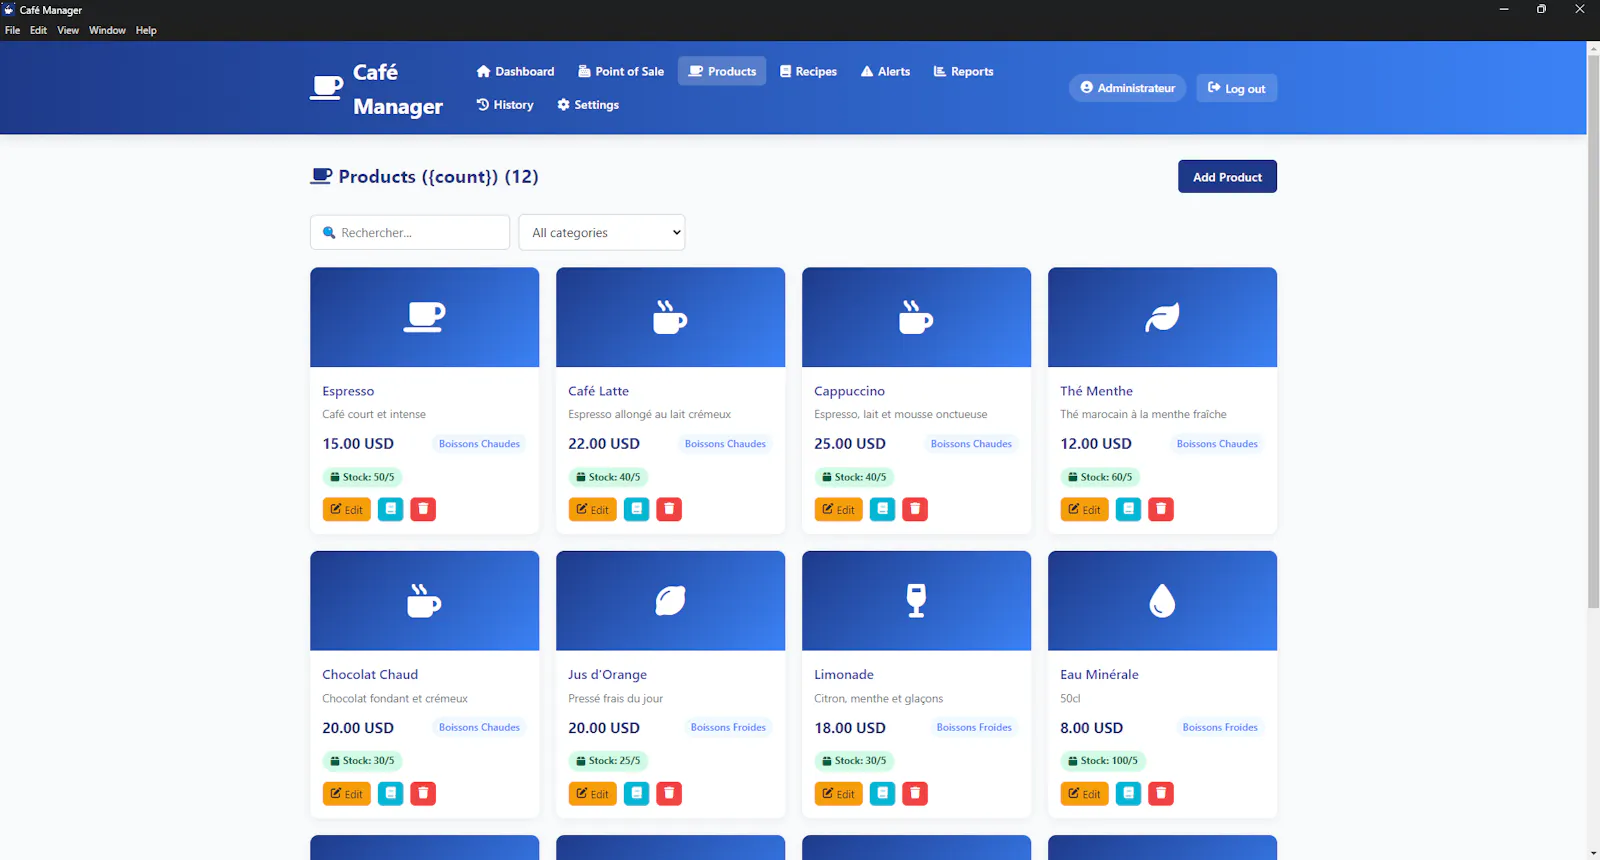
Task: Click the Stock: 50/5 badge
Action: pyautogui.click(x=362, y=477)
